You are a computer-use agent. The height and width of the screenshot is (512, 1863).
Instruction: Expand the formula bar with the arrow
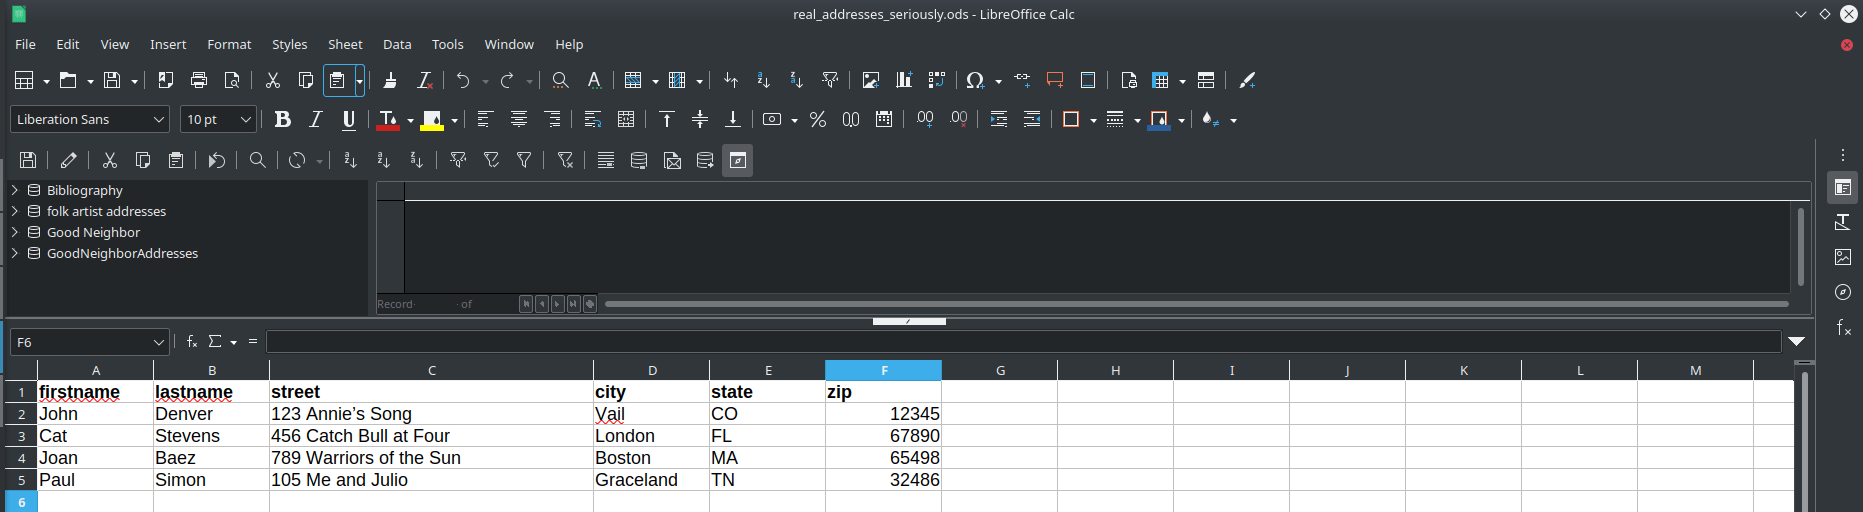point(1796,342)
